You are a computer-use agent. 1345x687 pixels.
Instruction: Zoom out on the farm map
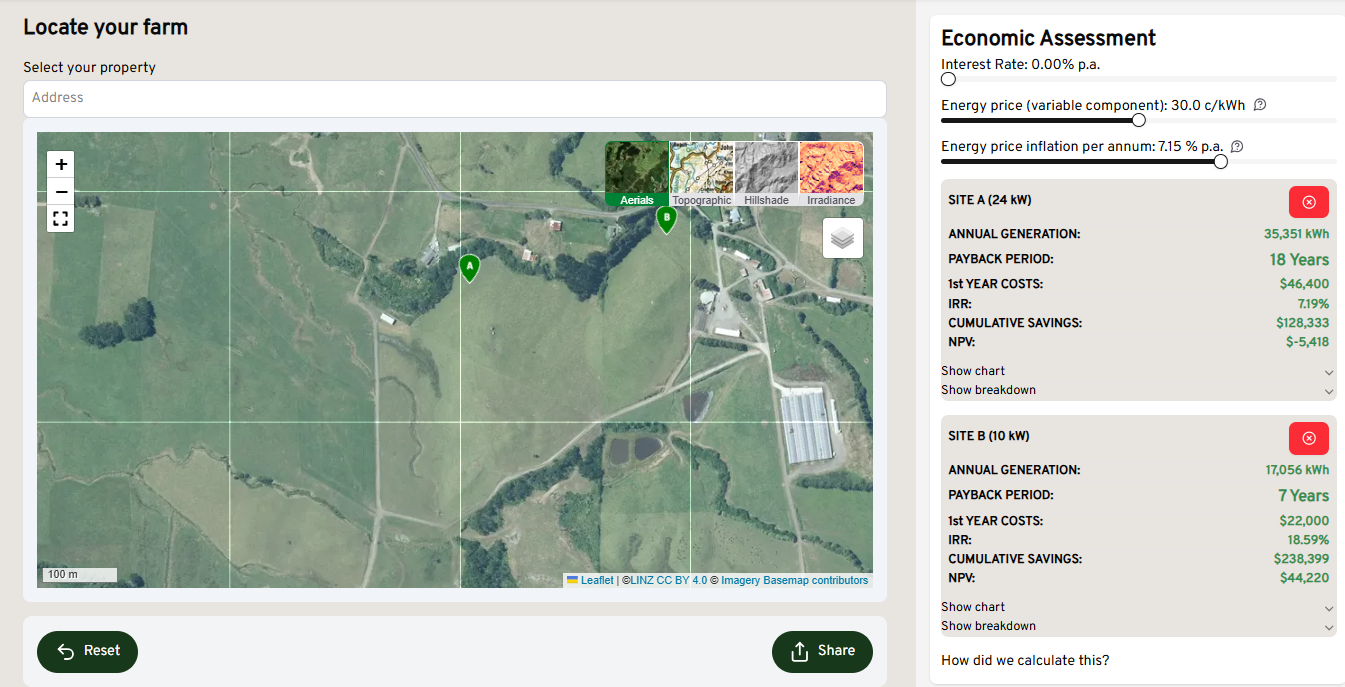pyautogui.click(x=61, y=192)
